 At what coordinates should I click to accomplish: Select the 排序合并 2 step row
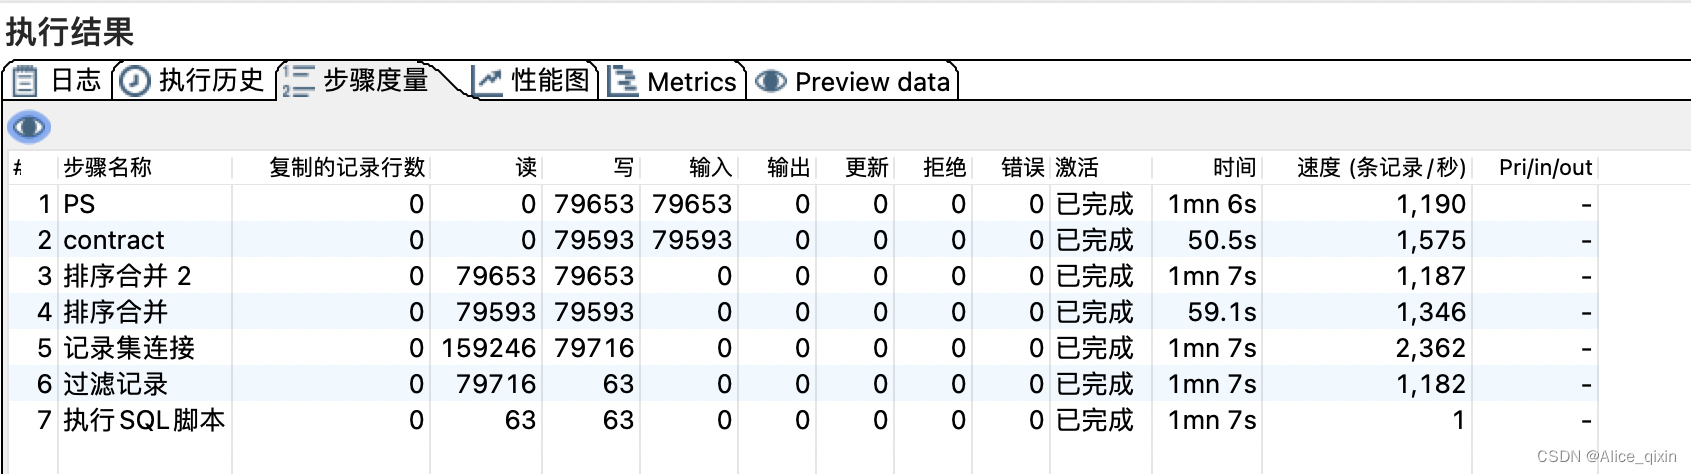804,276
